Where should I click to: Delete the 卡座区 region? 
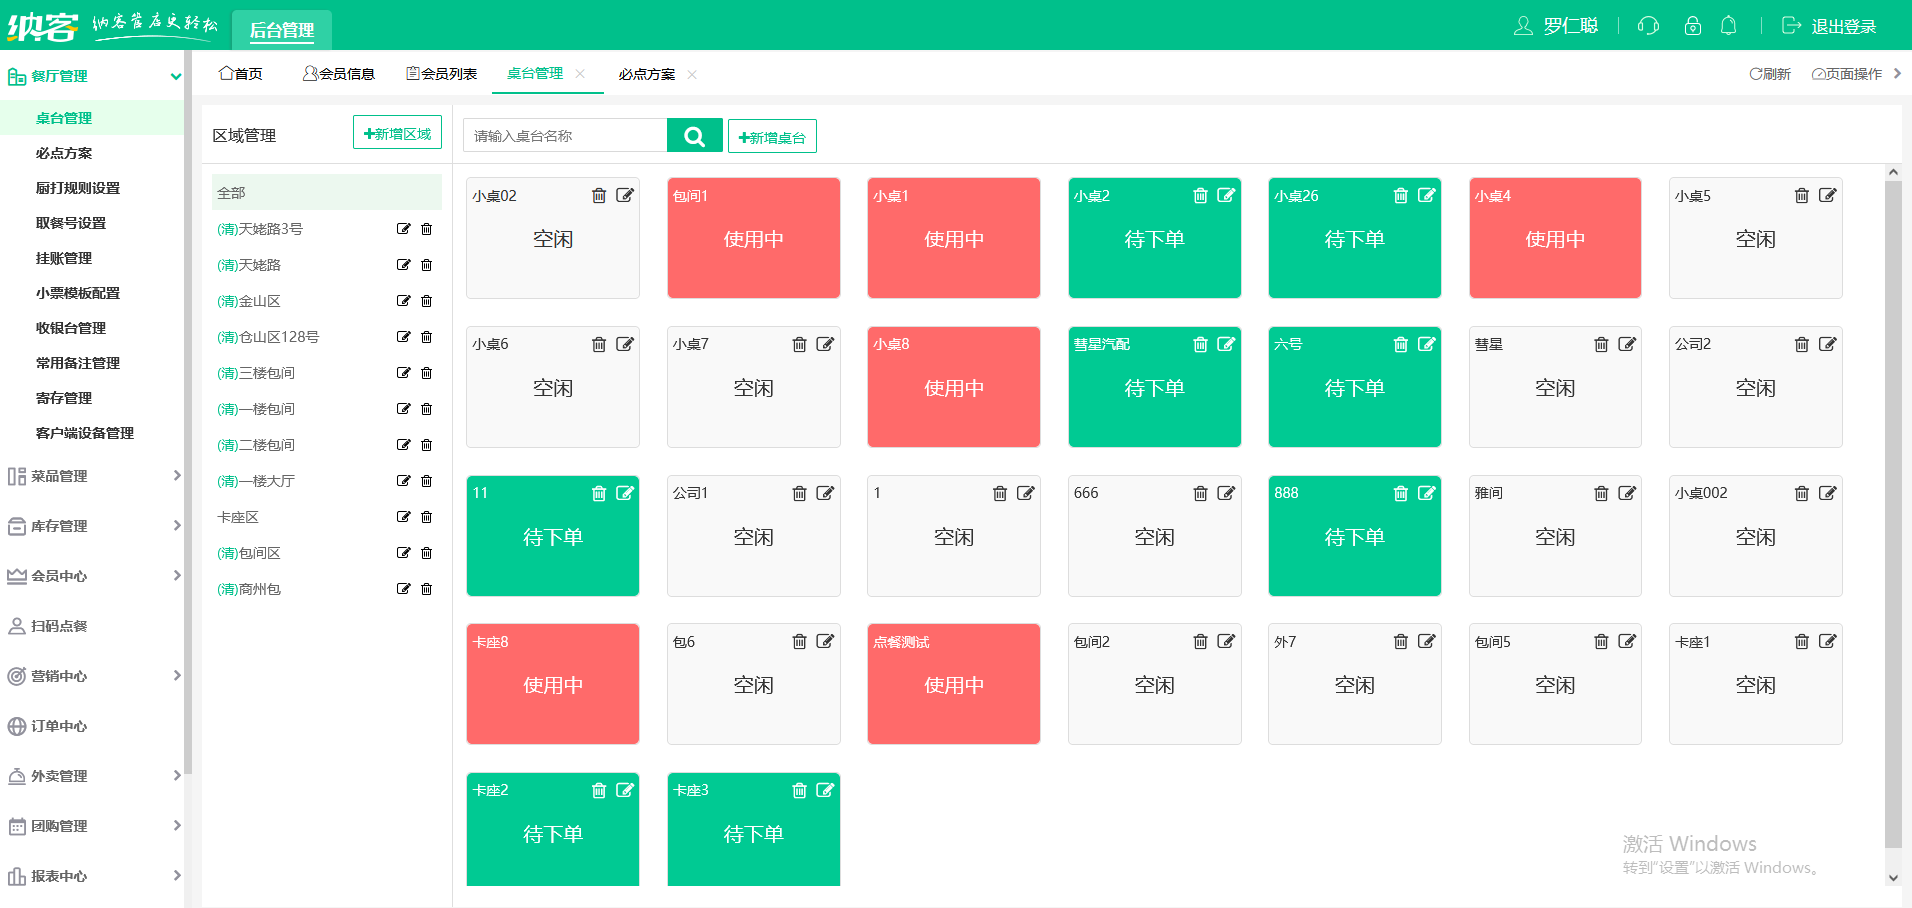pos(427,517)
